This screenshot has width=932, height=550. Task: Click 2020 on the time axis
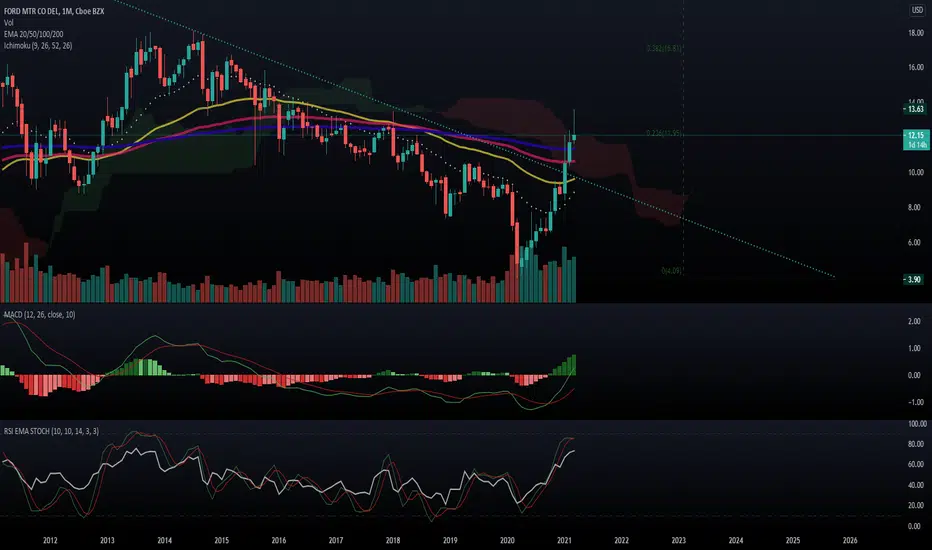tap(507, 540)
